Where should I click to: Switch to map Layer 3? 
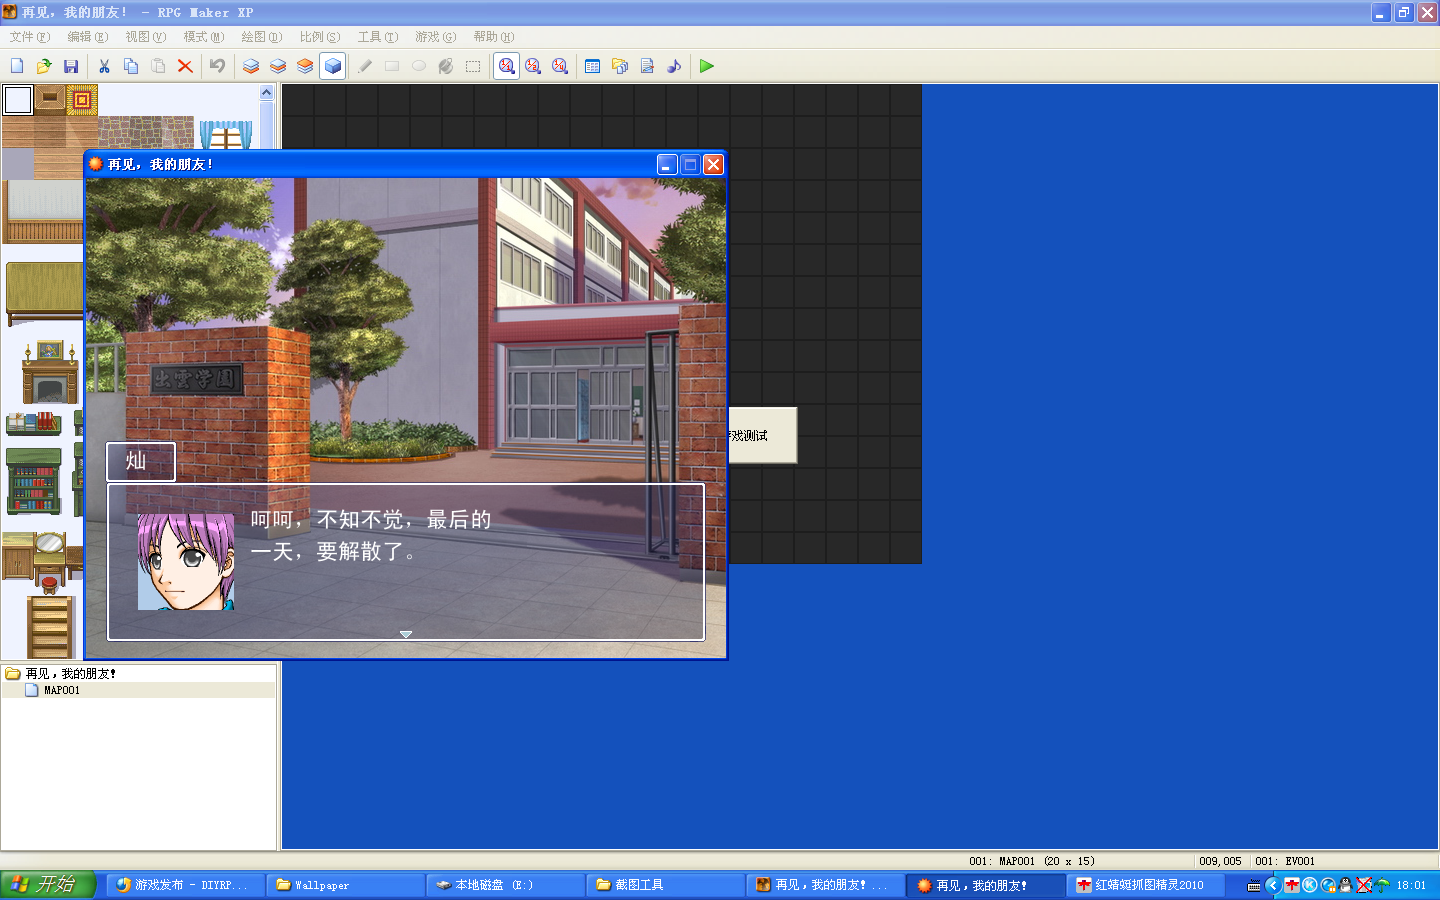(305, 66)
